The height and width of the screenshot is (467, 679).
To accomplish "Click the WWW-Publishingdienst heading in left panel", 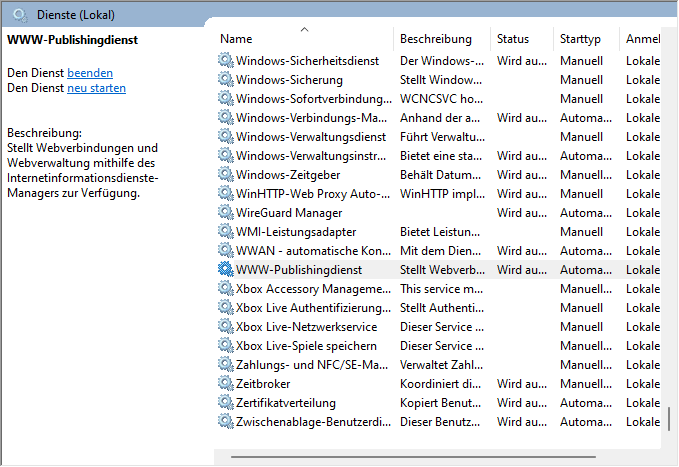I will pyautogui.click(x=72, y=40).
